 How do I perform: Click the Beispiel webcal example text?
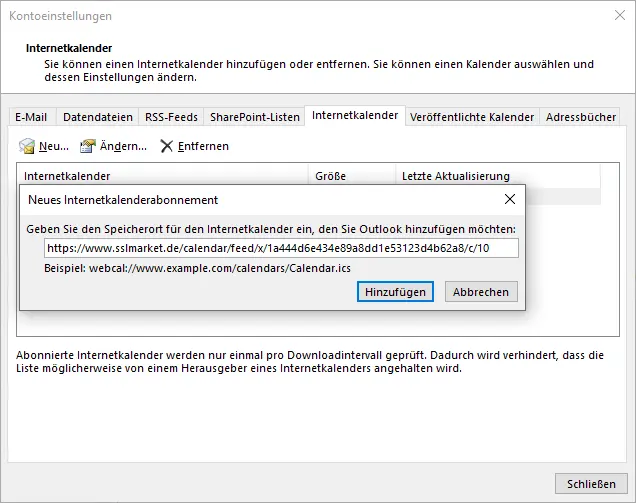[198, 268]
